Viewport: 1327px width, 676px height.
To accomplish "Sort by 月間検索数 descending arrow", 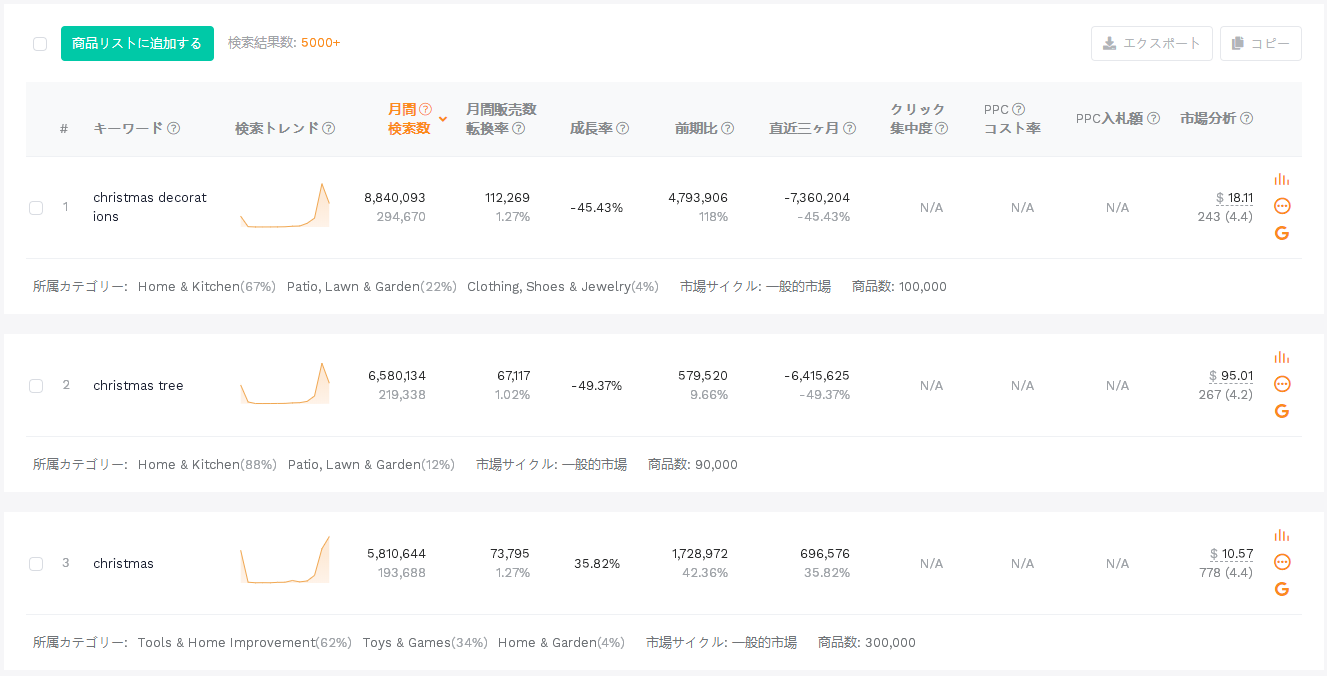I will pyautogui.click(x=443, y=119).
